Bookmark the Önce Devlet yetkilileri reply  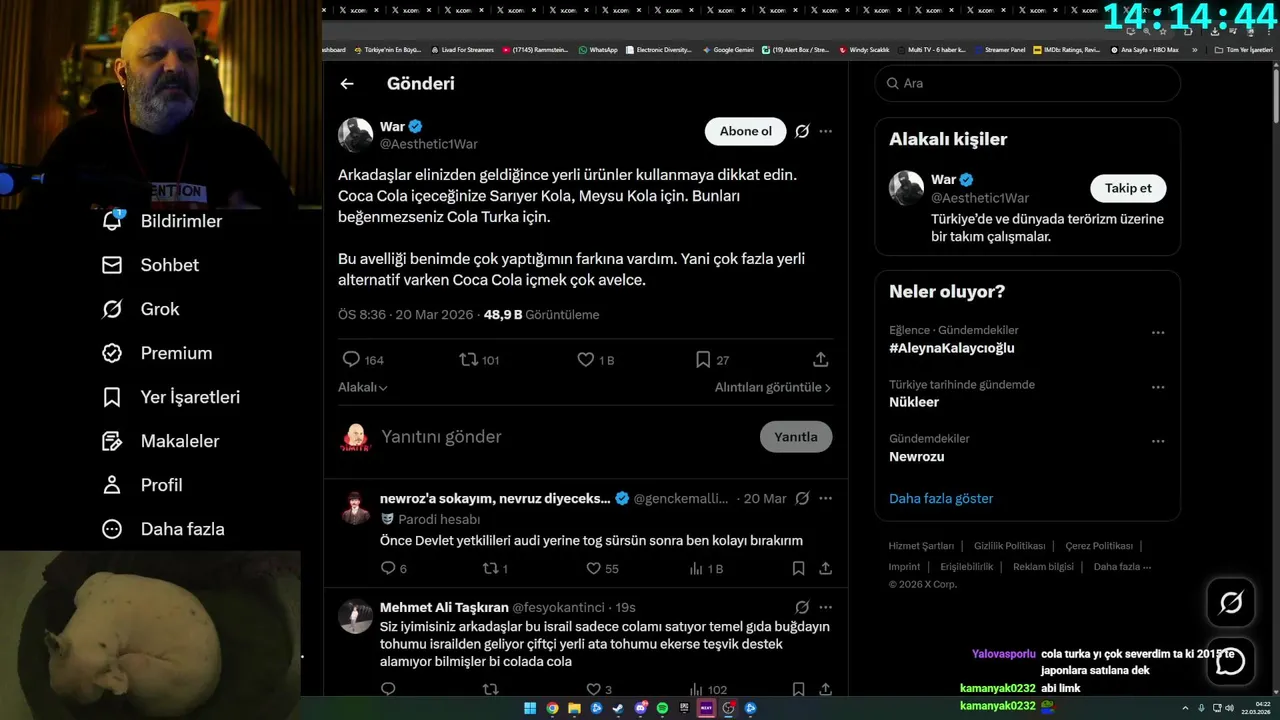(798, 568)
